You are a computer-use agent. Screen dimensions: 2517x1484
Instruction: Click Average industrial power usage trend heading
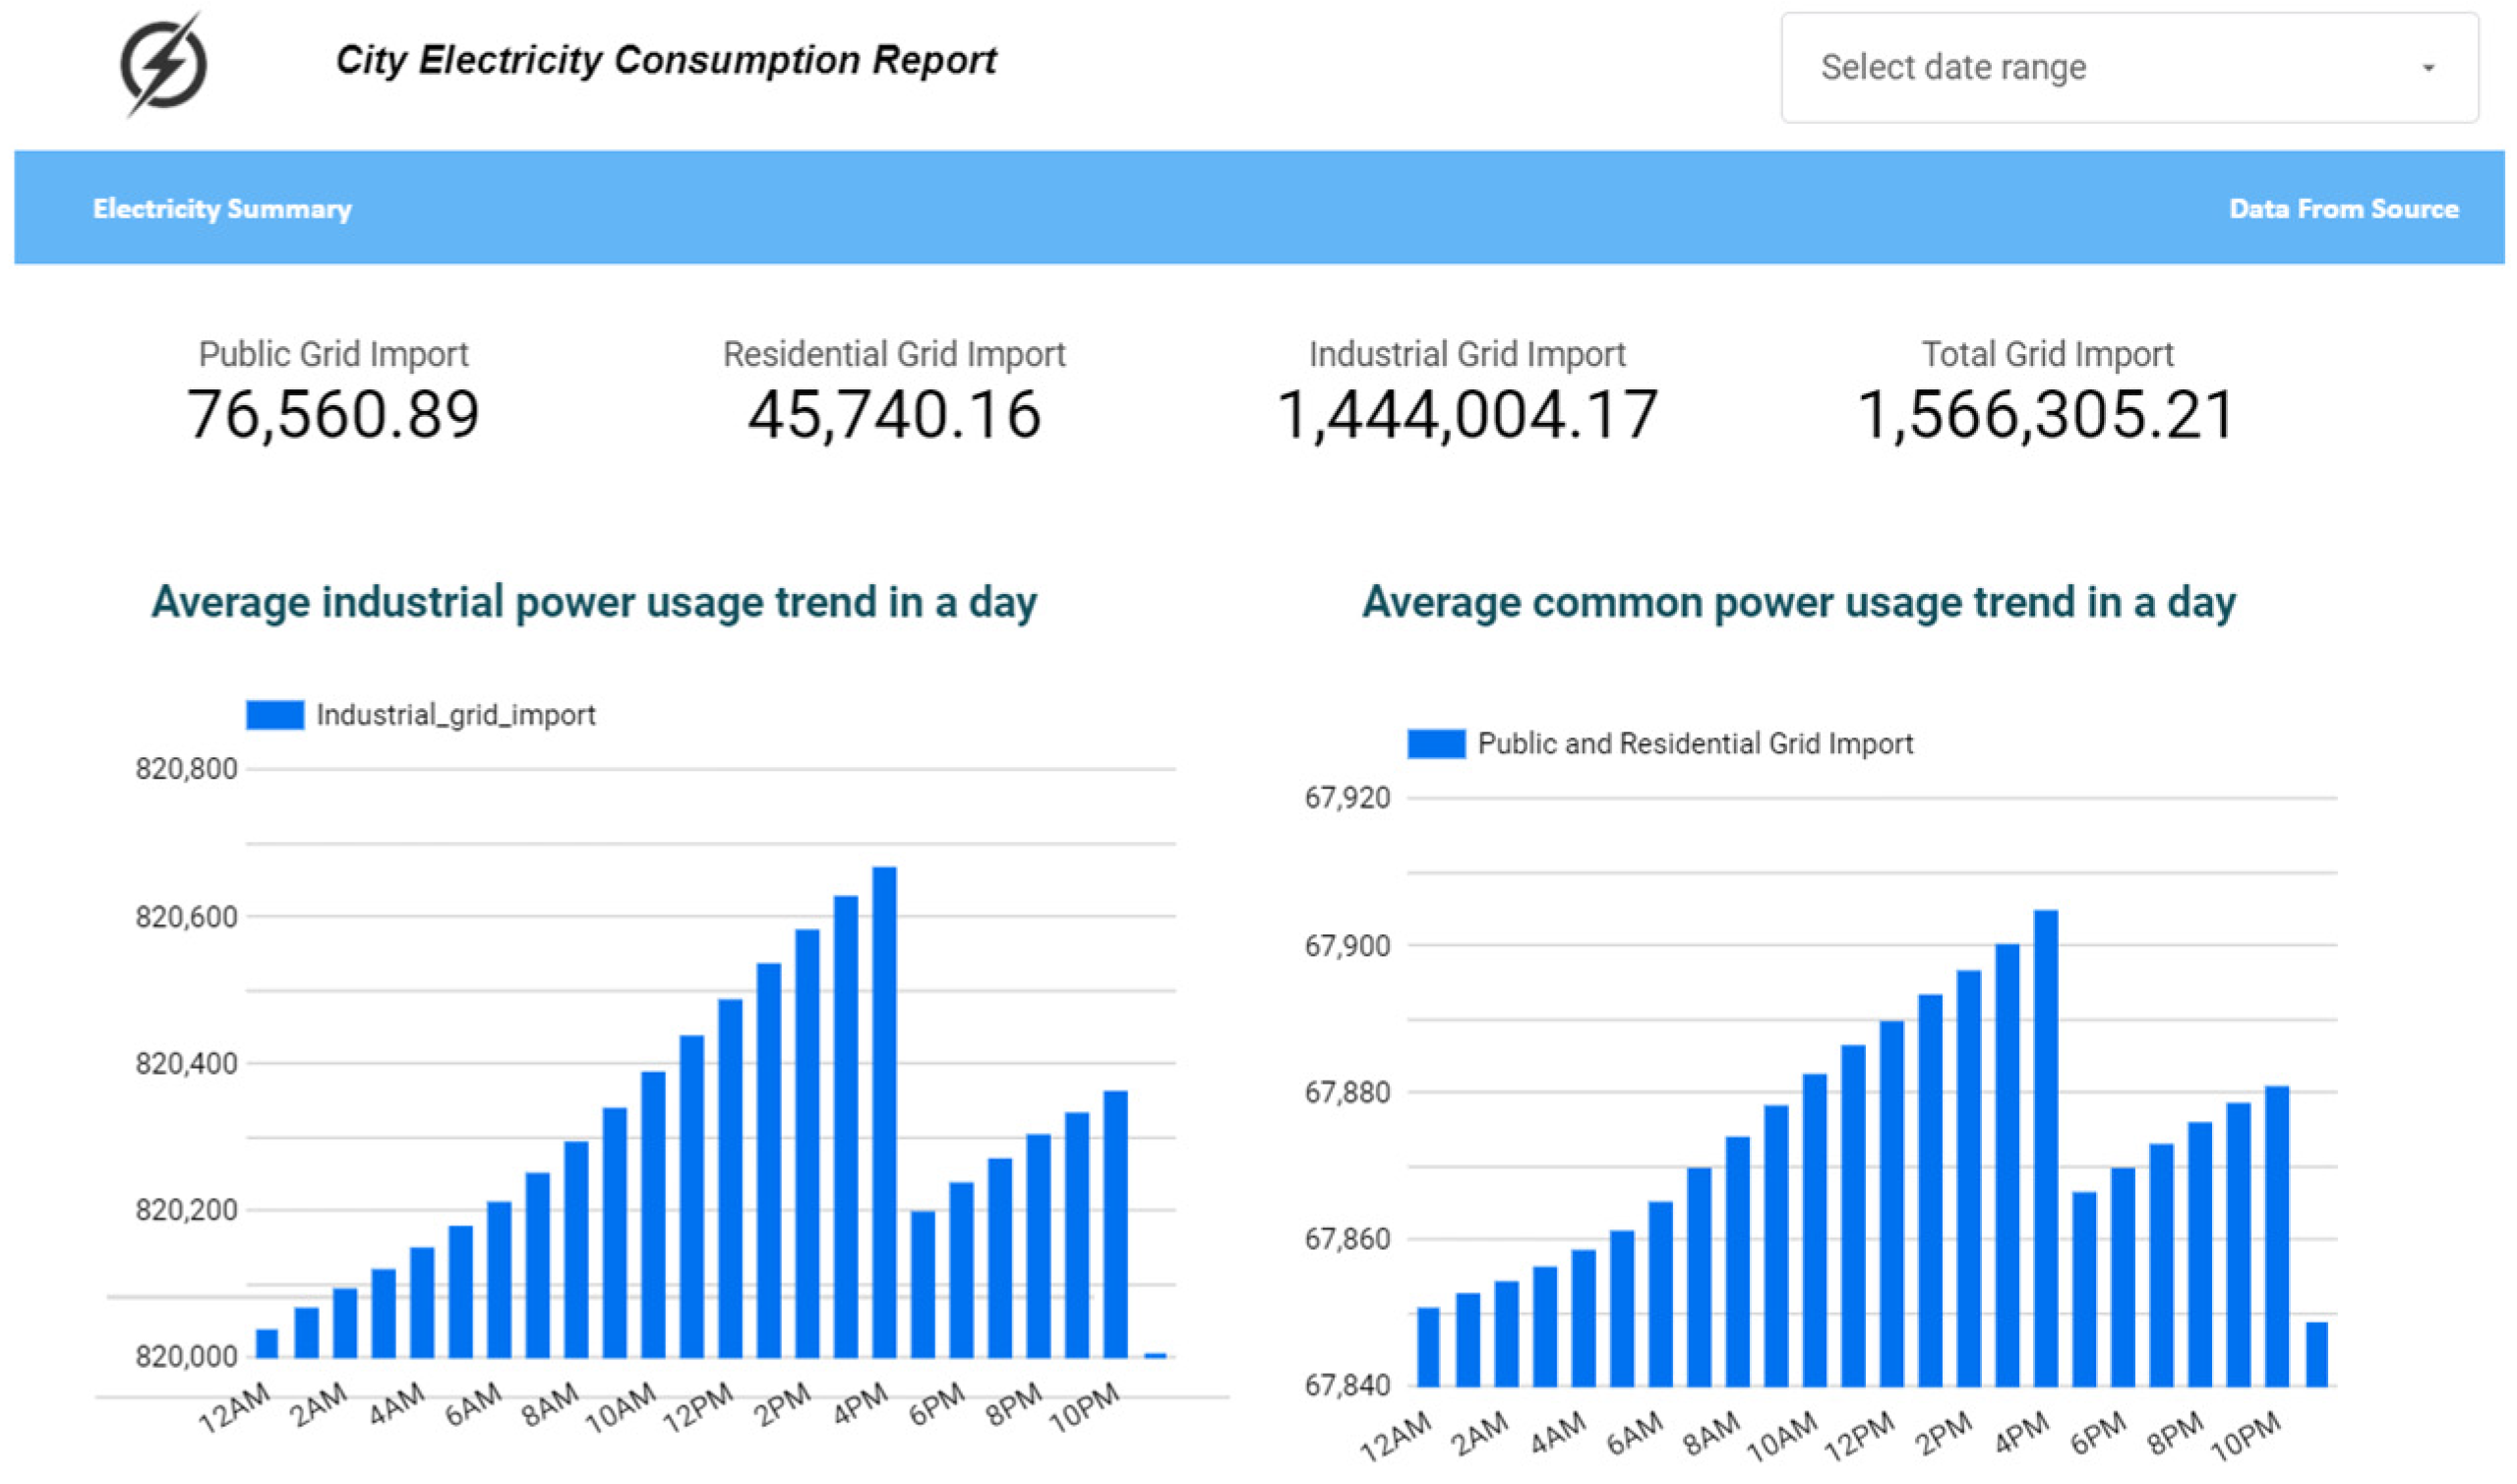click(594, 602)
